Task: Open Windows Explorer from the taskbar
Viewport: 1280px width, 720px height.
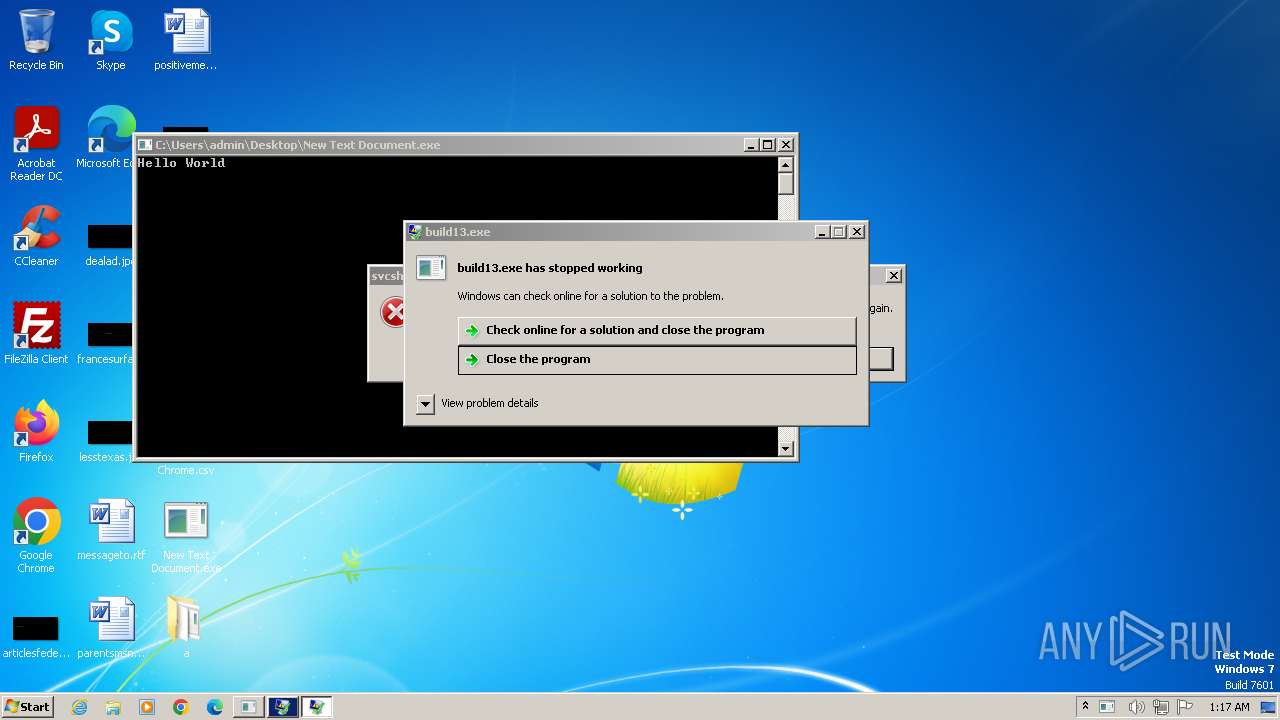Action: pos(113,707)
